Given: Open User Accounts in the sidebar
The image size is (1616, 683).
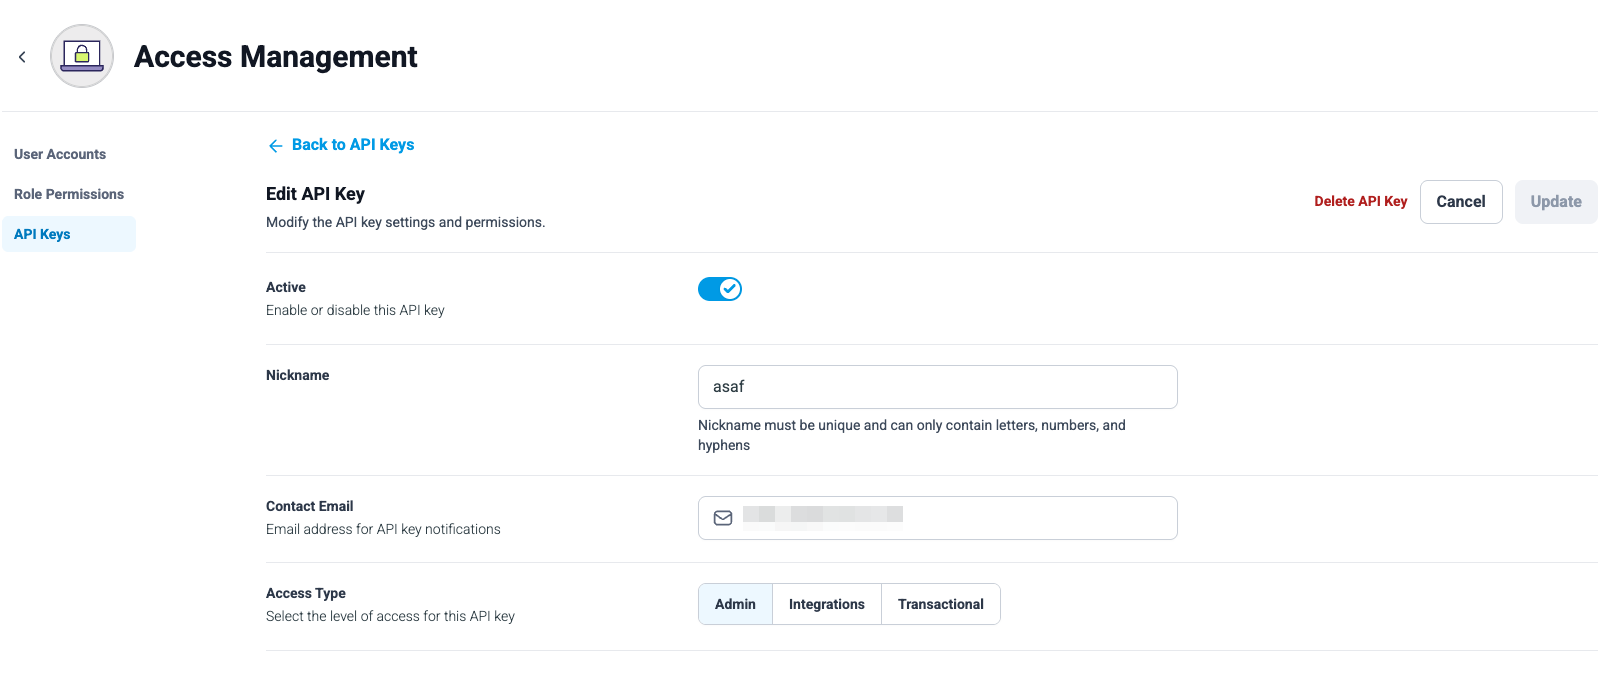Looking at the screenshot, I should pos(60,154).
